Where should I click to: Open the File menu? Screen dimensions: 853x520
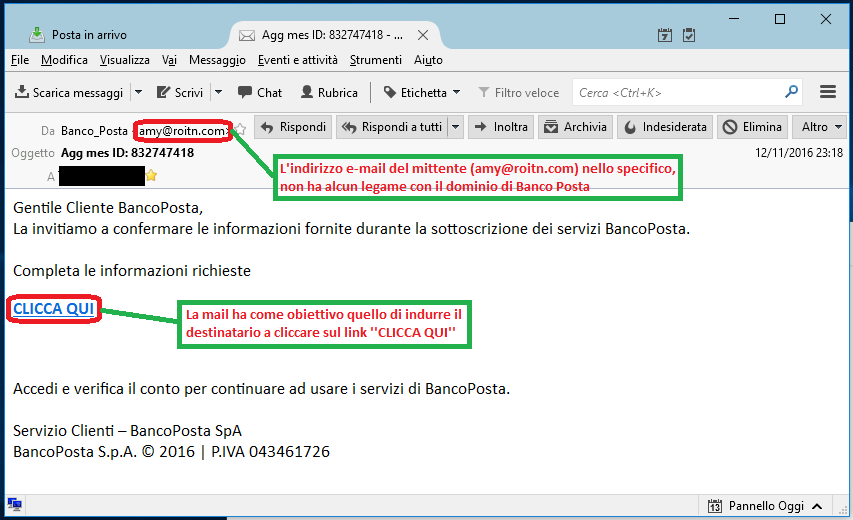(20, 60)
